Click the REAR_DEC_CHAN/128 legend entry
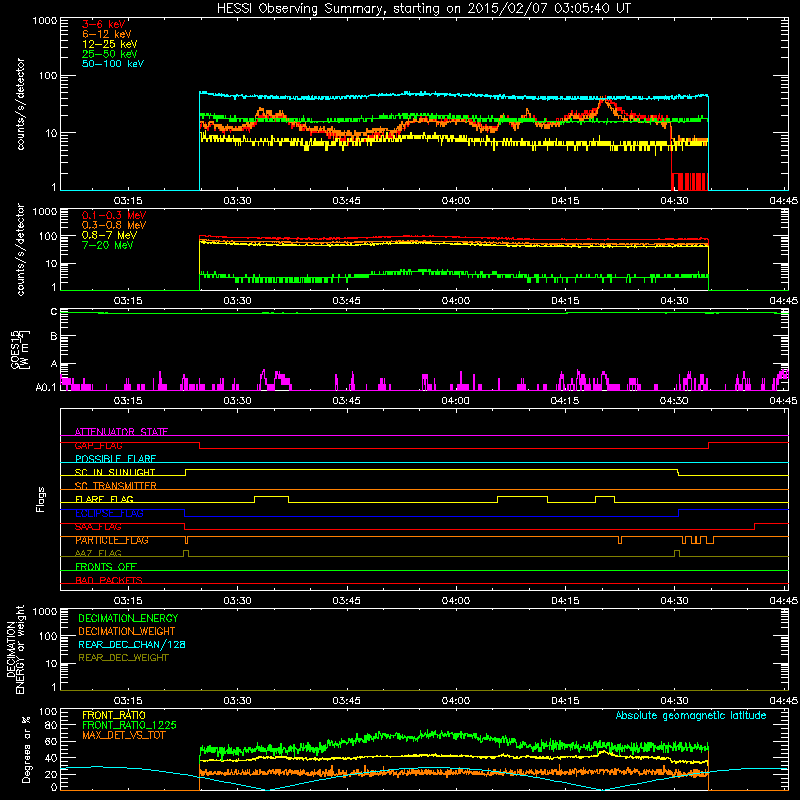 click(x=132, y=644)
